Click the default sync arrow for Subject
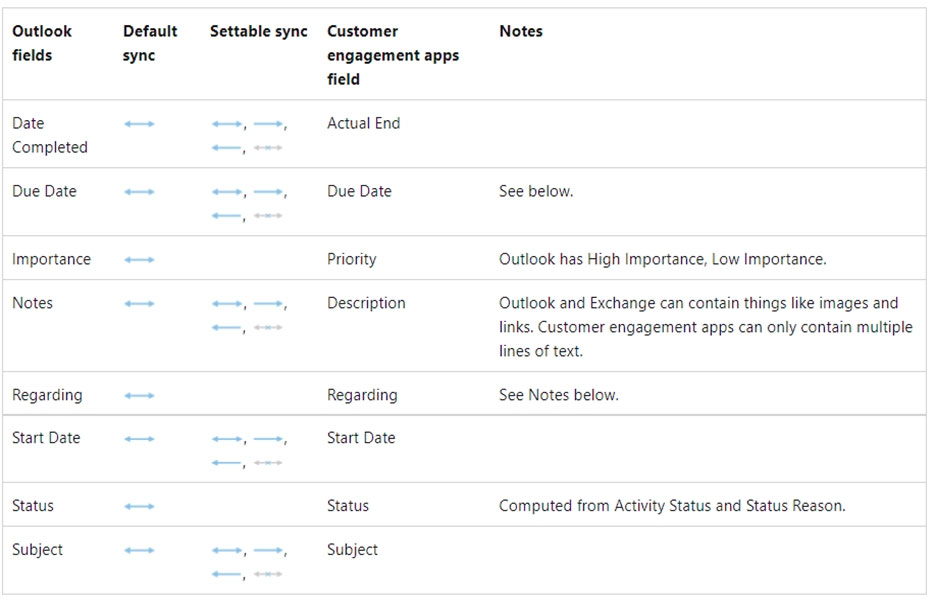The image size is (935, 602). click(139, 550)
